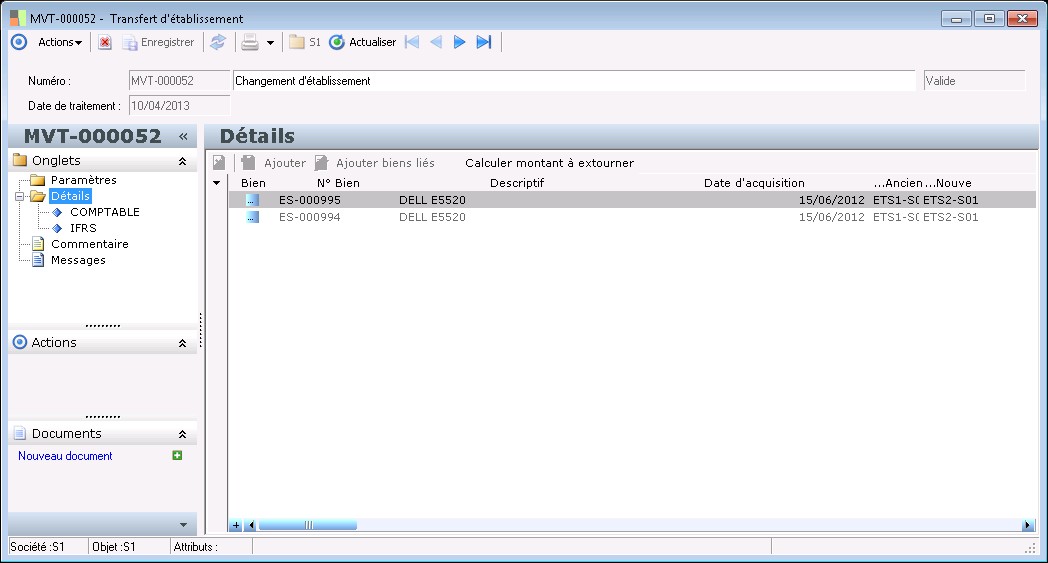Collapse the Détails tree node
This screenshot has height=563, width=1048.
pos(20,197)
